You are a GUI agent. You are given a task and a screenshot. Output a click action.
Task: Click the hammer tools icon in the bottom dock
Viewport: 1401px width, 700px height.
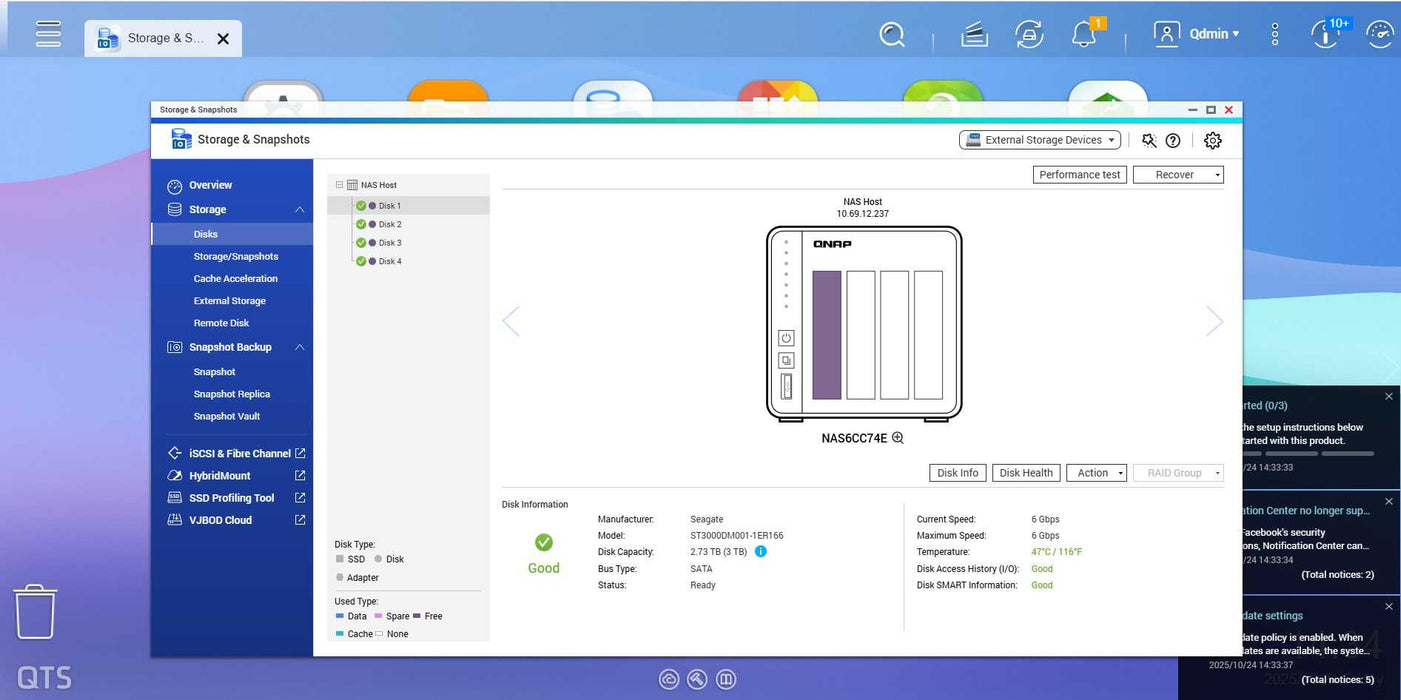point(697,679)
